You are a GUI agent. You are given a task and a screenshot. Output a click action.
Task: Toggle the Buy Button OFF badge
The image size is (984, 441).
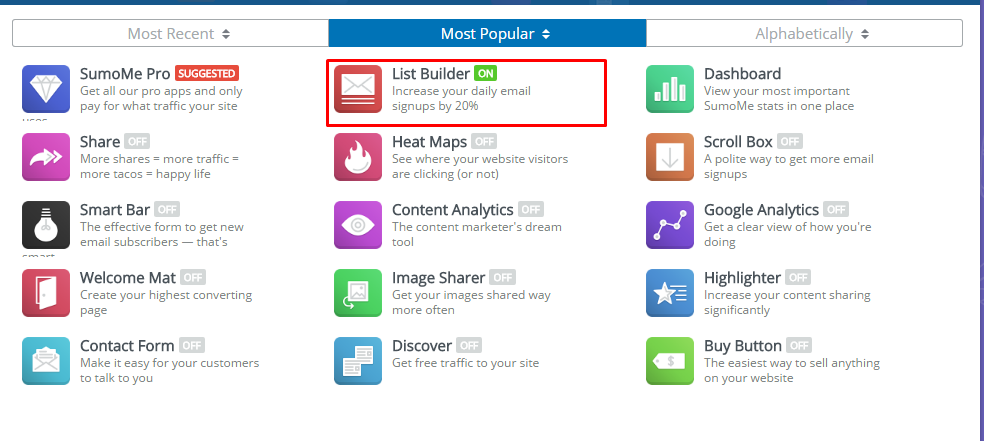click(x=799, y=345)
